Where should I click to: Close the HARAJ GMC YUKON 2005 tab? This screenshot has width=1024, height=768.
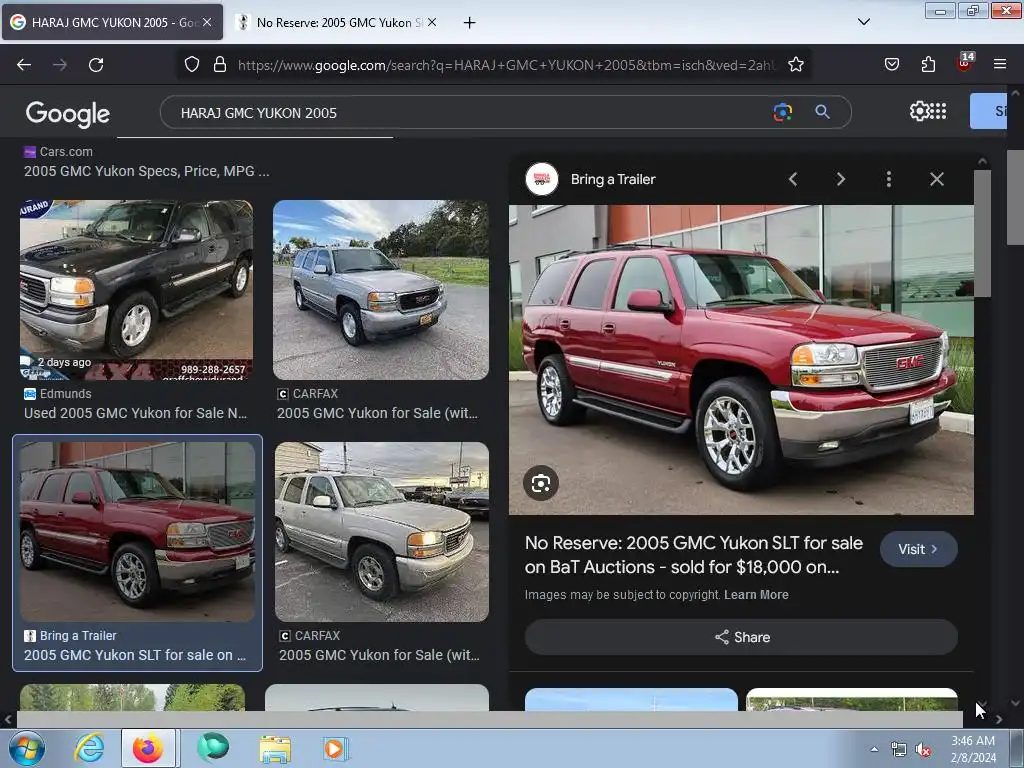pos(207,22)
